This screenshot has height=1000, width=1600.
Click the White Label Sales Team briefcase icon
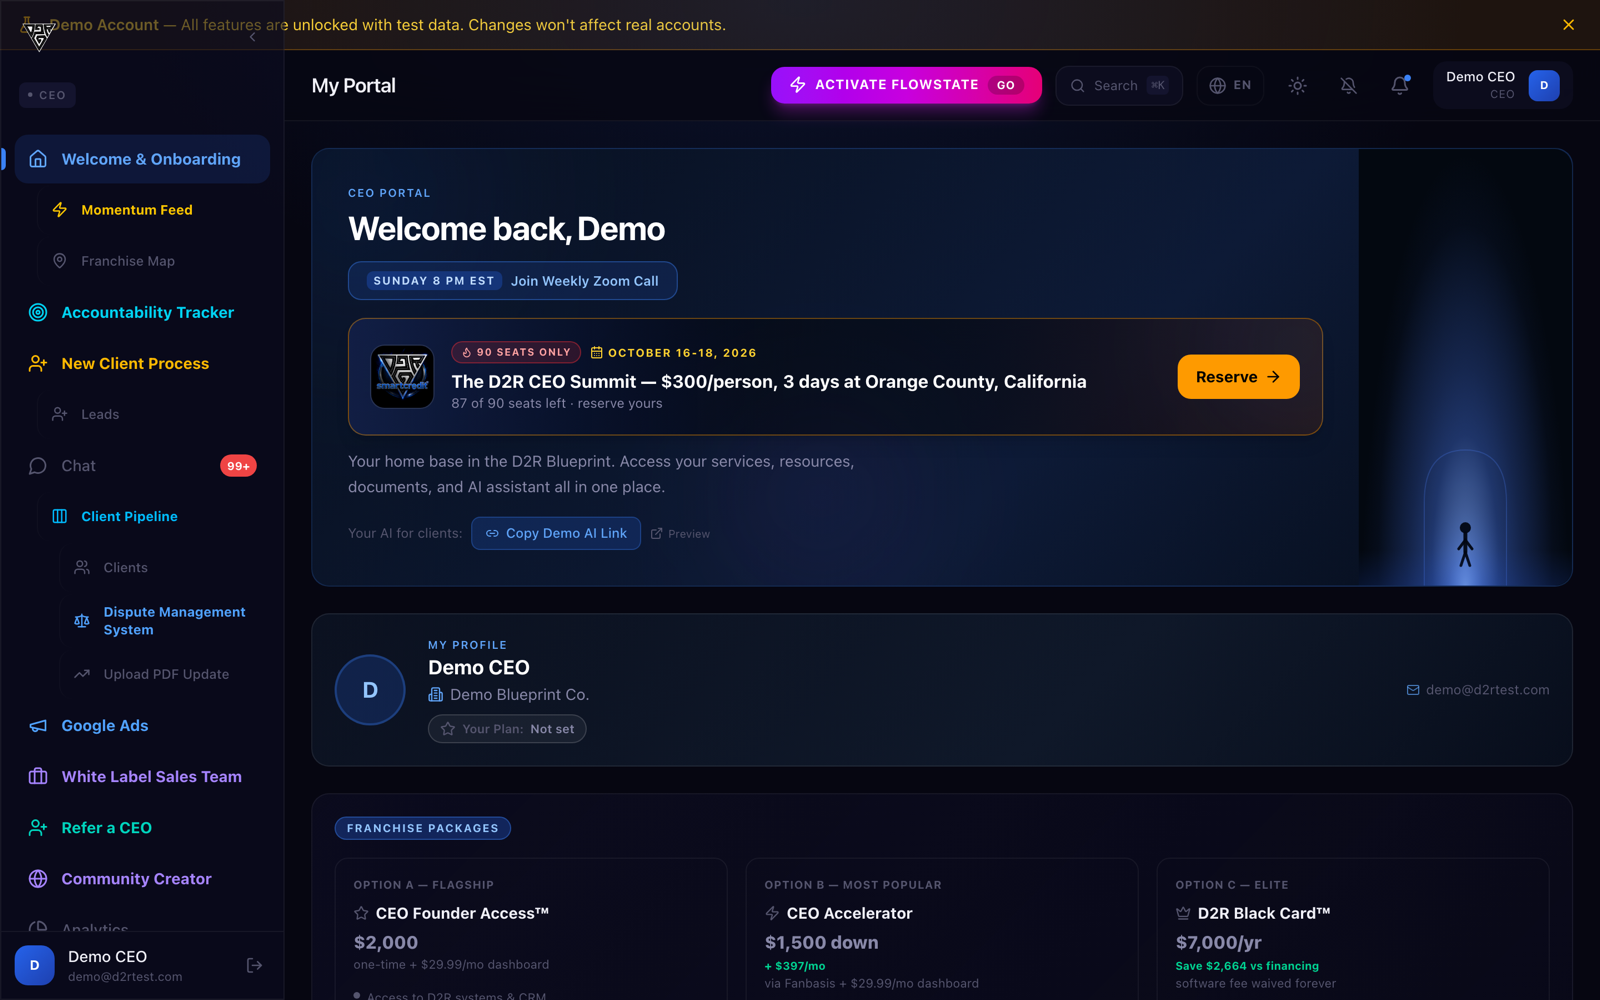click(x=38, y=777)
